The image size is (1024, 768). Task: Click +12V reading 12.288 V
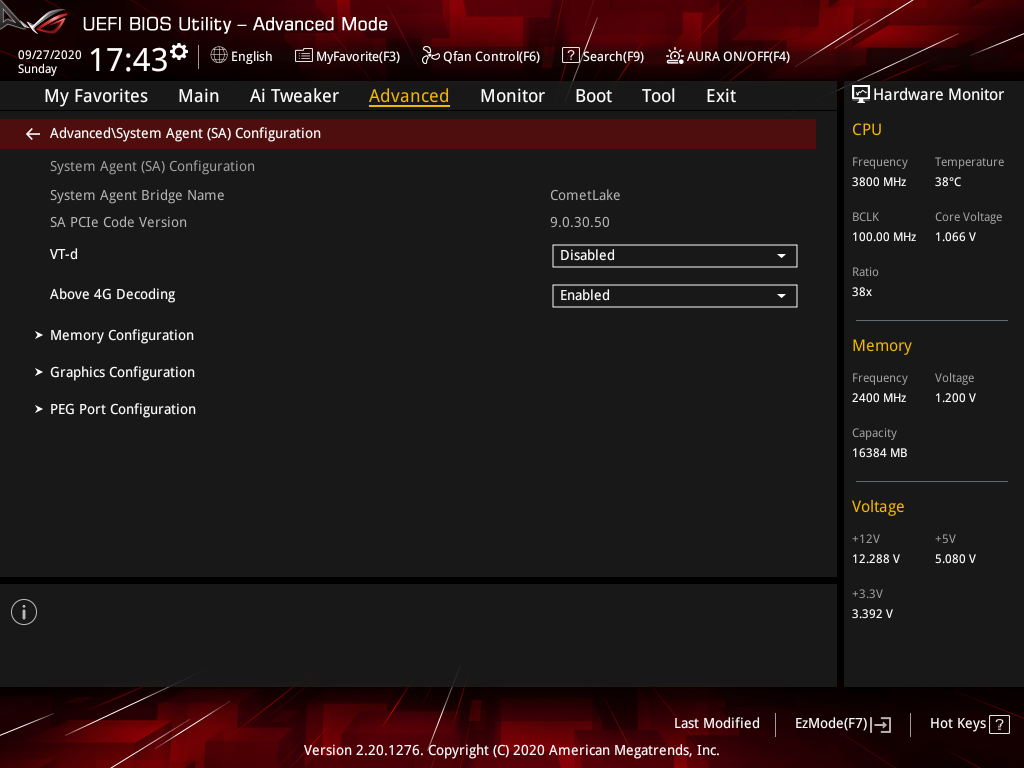tap(875, 559)
